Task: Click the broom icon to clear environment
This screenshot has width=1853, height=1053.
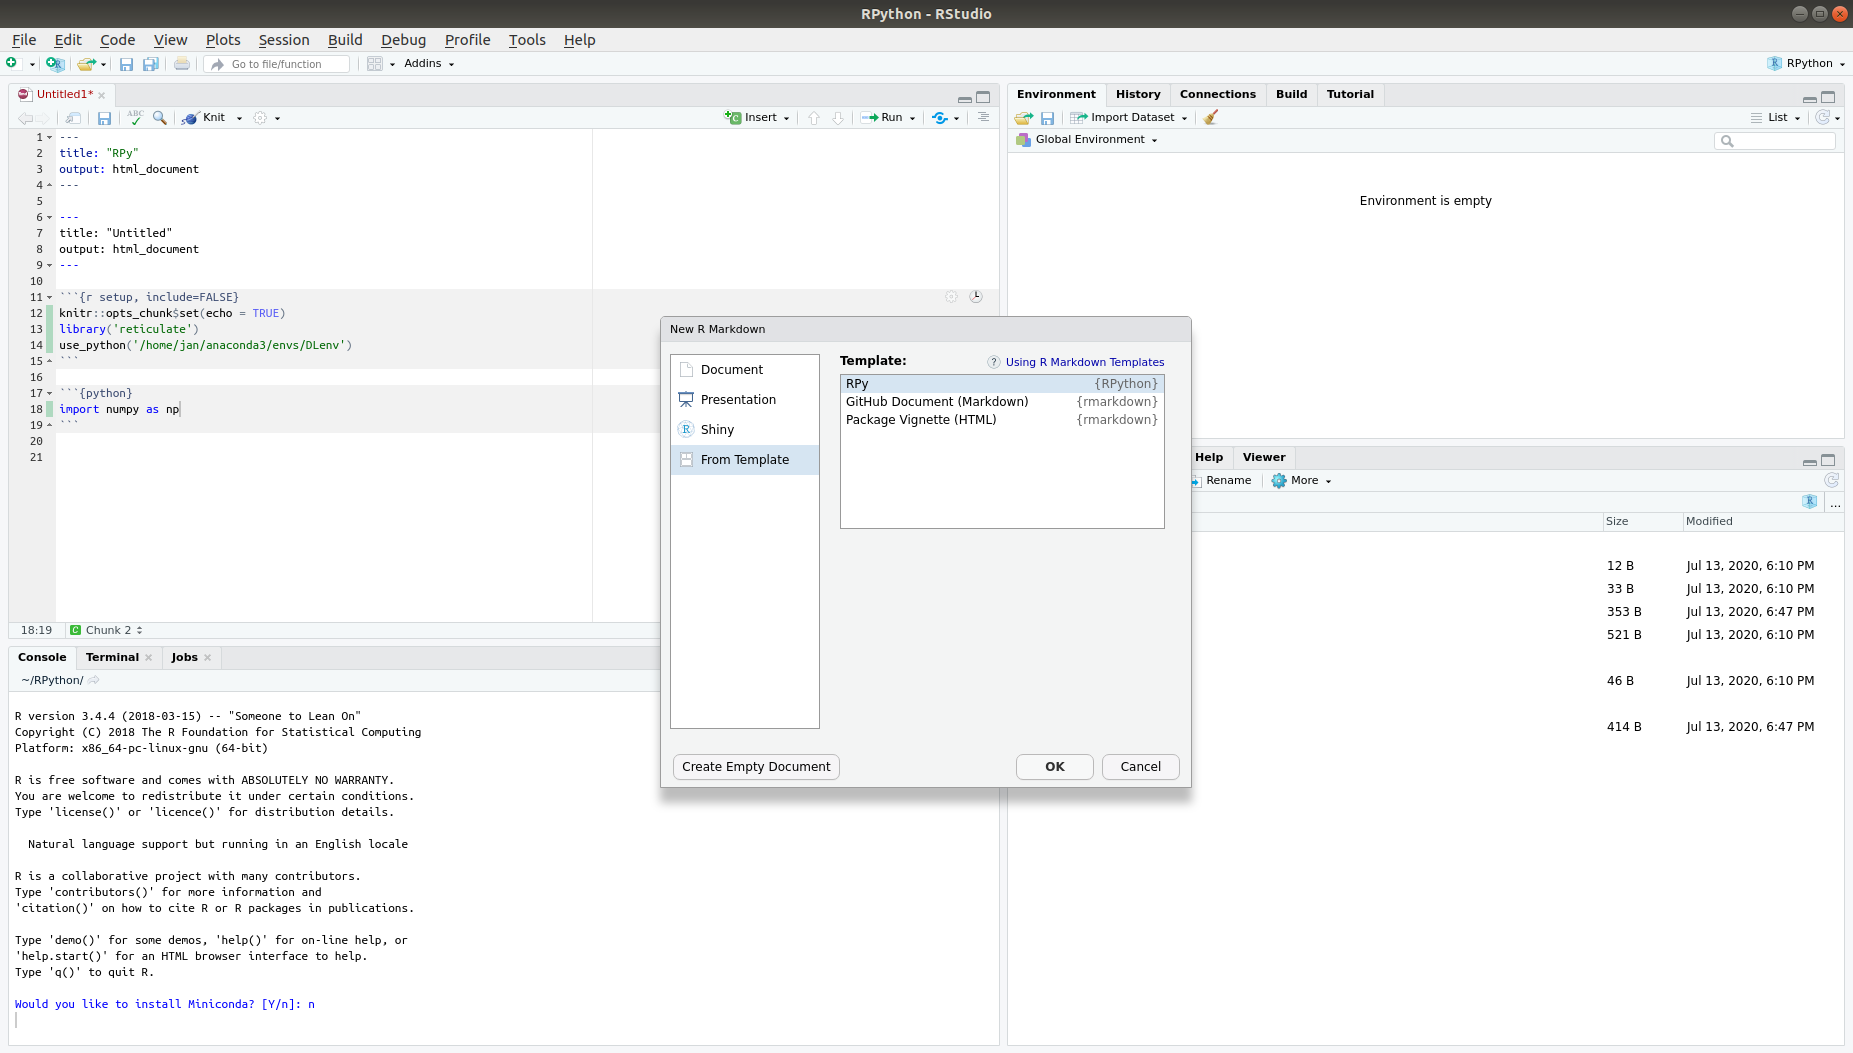Action: pyautogui.click(x=1210, y=117)
